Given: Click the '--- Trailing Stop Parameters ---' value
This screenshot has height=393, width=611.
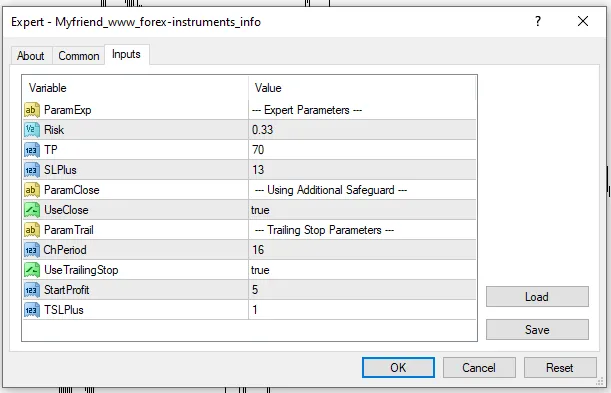Looking at the screenshot, I should 324,230.
